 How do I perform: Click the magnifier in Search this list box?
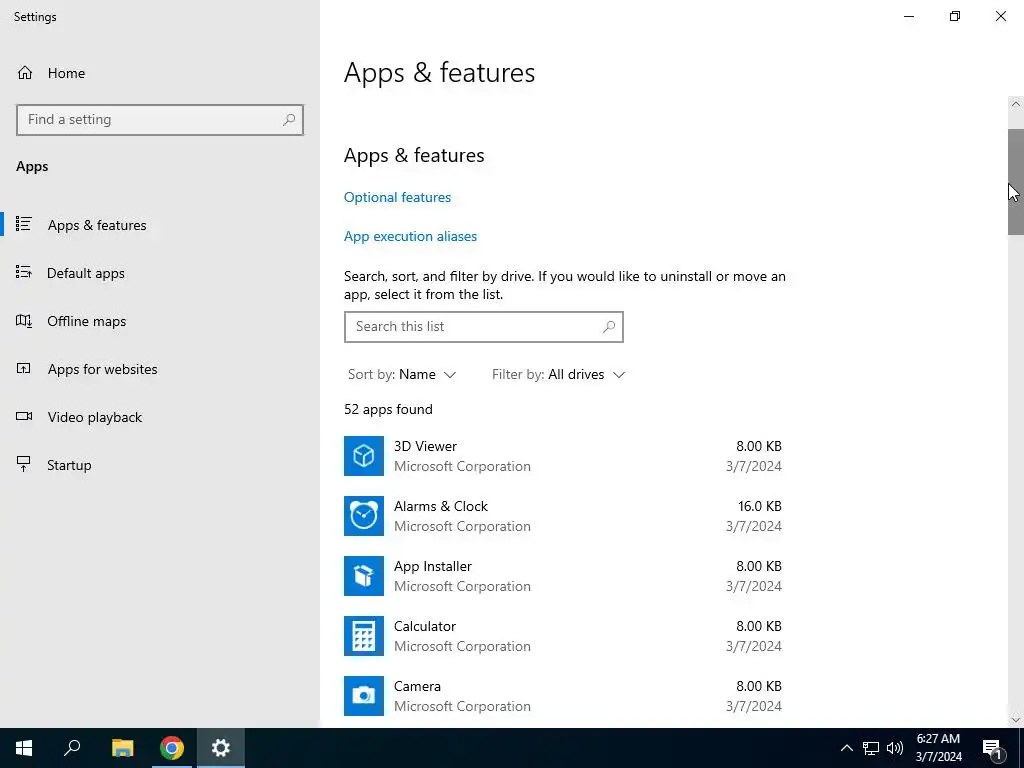[x=609, y=327]
